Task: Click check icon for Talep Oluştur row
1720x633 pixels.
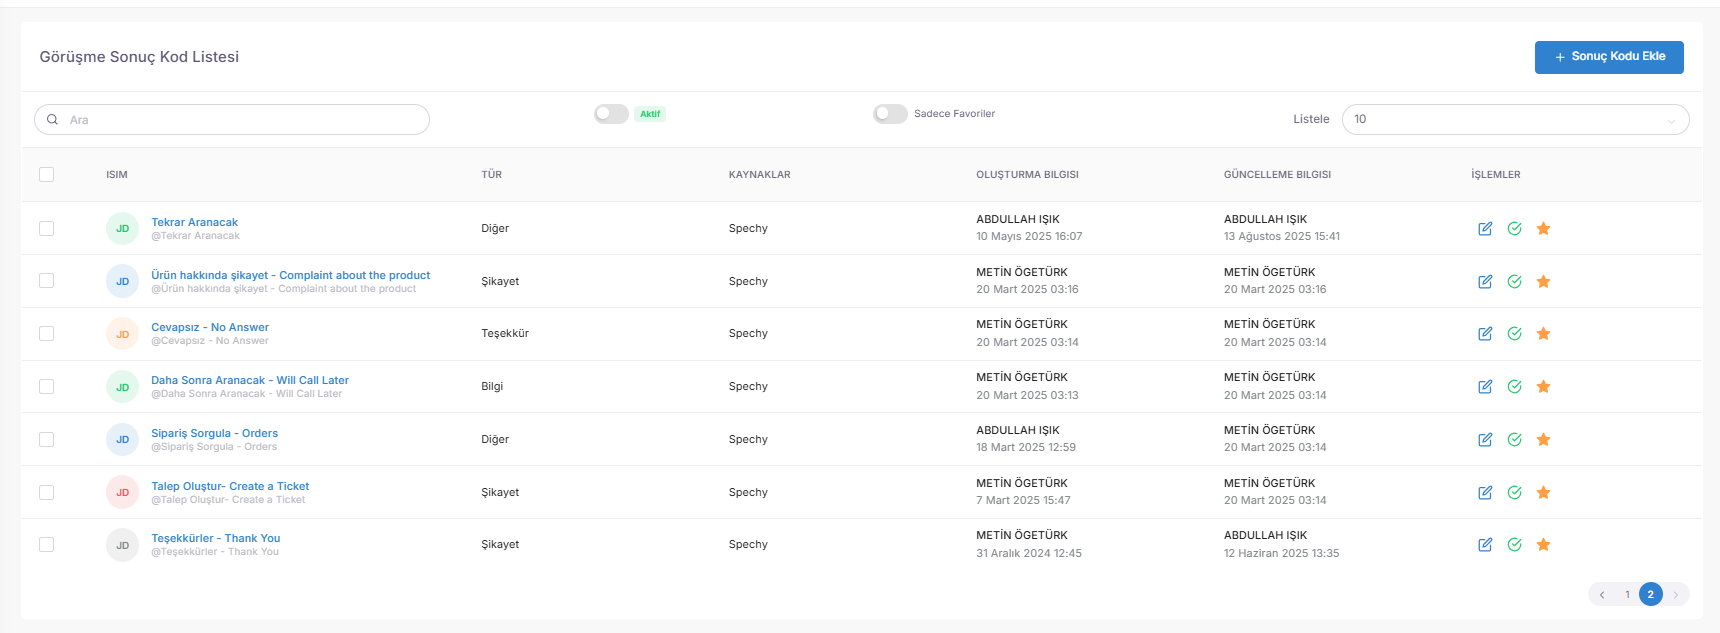Action: coord(1514,493)
